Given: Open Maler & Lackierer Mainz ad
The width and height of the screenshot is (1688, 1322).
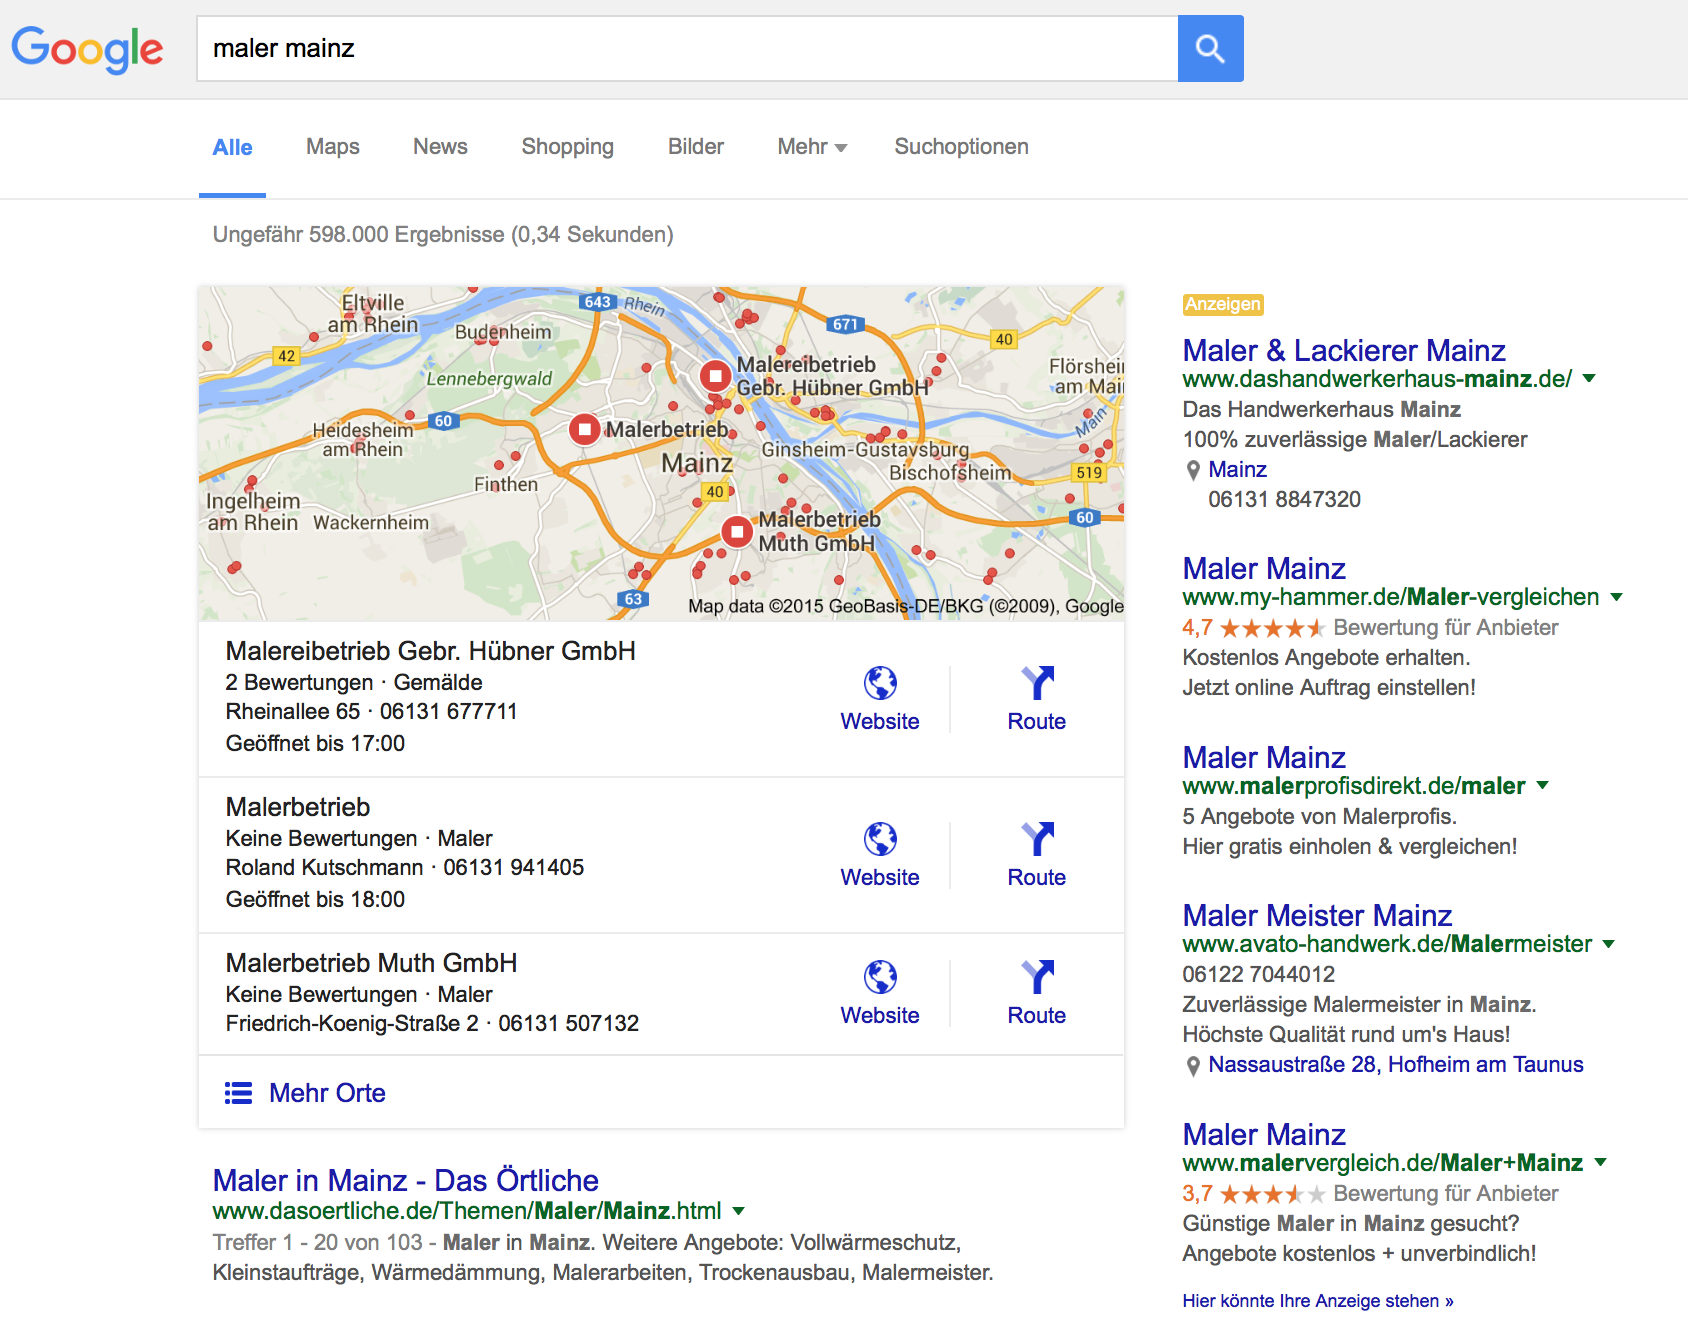Looking at the screenshot, I should [1344, 350].
